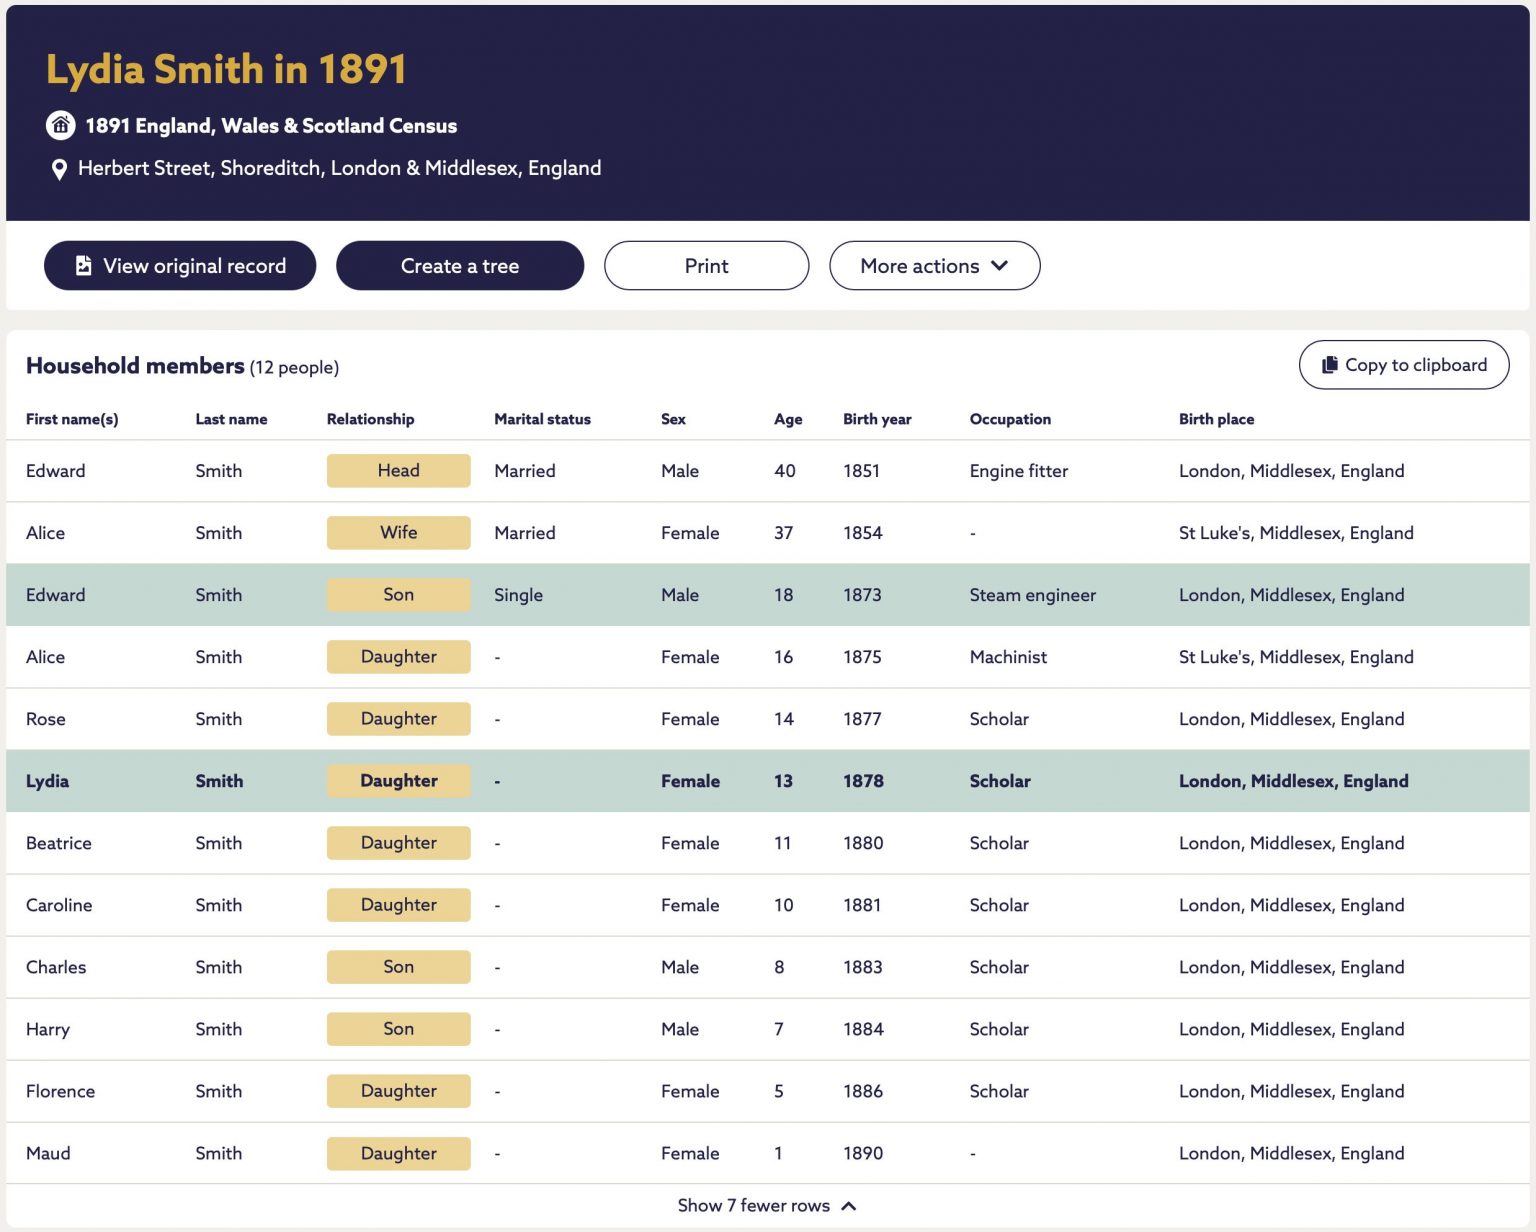This screenshot has width=1536, height=1232.
Task: Click the Occupation column header
Action: pos(1010,419)
